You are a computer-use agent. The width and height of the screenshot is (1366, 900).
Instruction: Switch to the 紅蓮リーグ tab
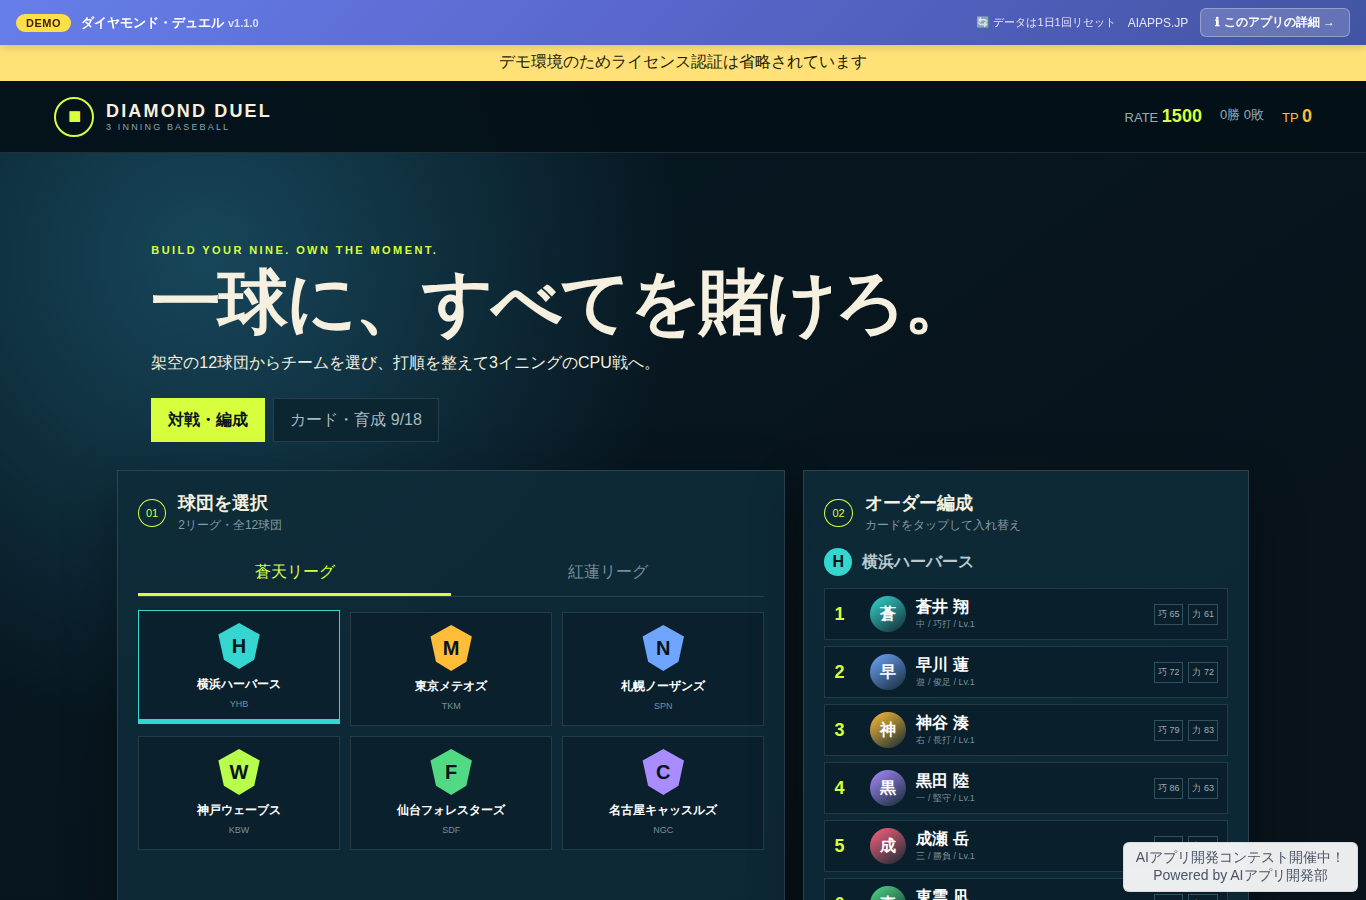tap(608, 572)
